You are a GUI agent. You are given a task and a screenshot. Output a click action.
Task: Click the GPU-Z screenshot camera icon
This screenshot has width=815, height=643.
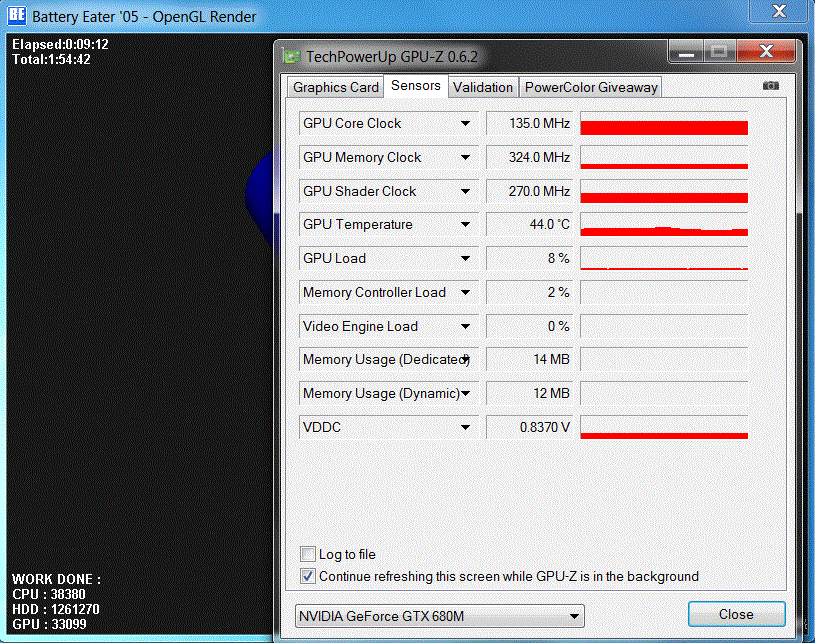[770, 86]
